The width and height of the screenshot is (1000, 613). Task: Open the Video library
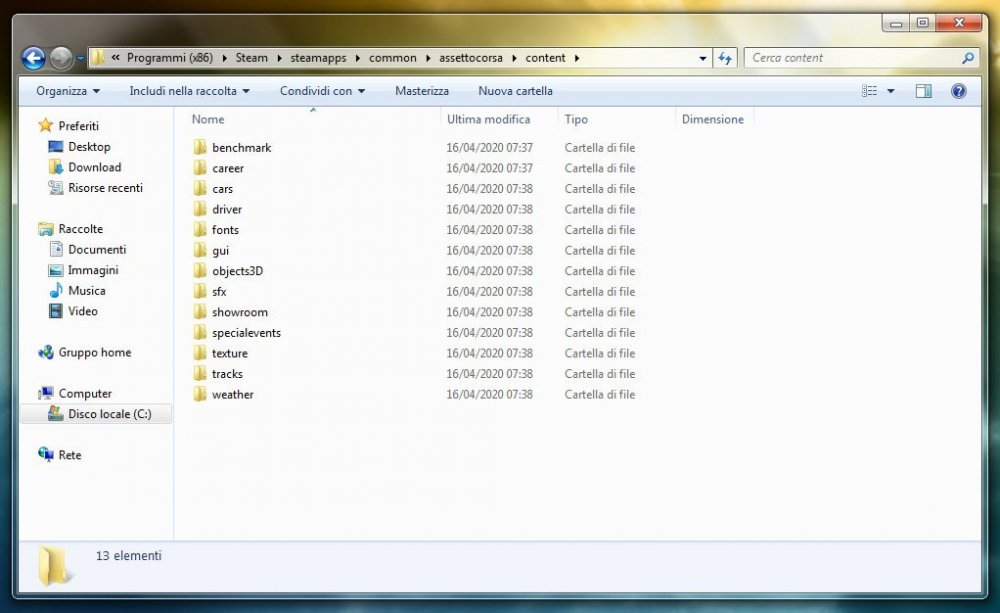click(73, 311)
